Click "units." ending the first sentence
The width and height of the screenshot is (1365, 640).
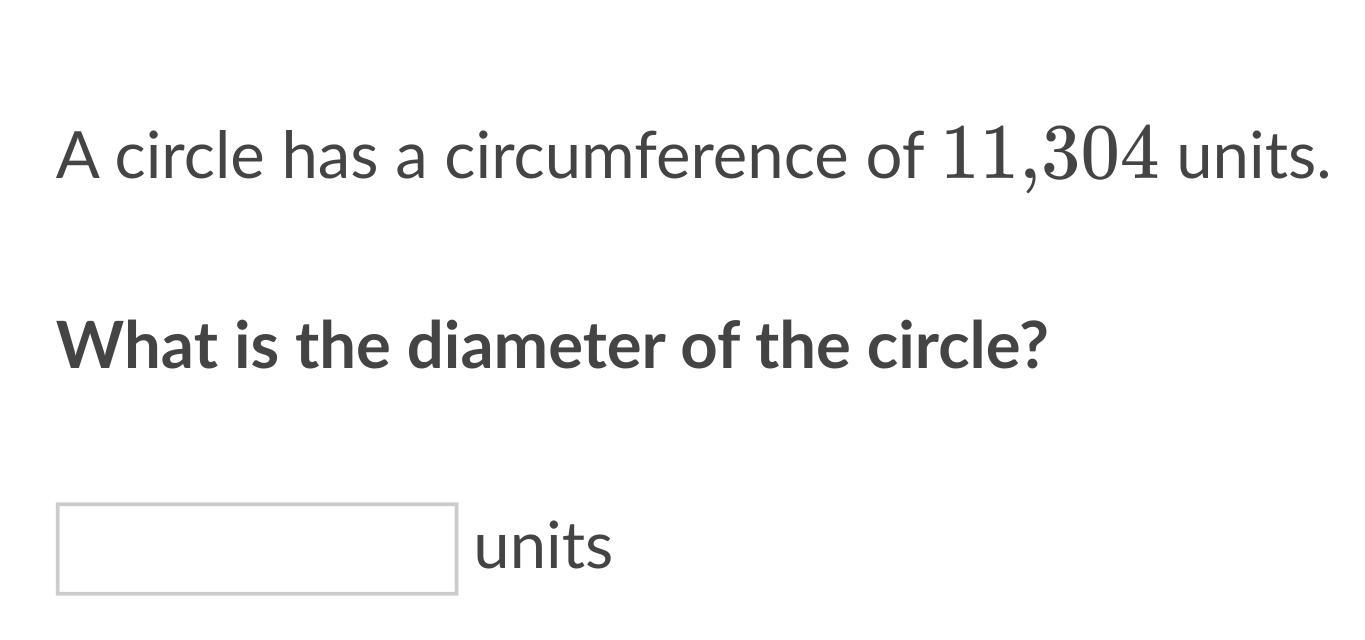pyautogui.click(x=1253, y=157)
